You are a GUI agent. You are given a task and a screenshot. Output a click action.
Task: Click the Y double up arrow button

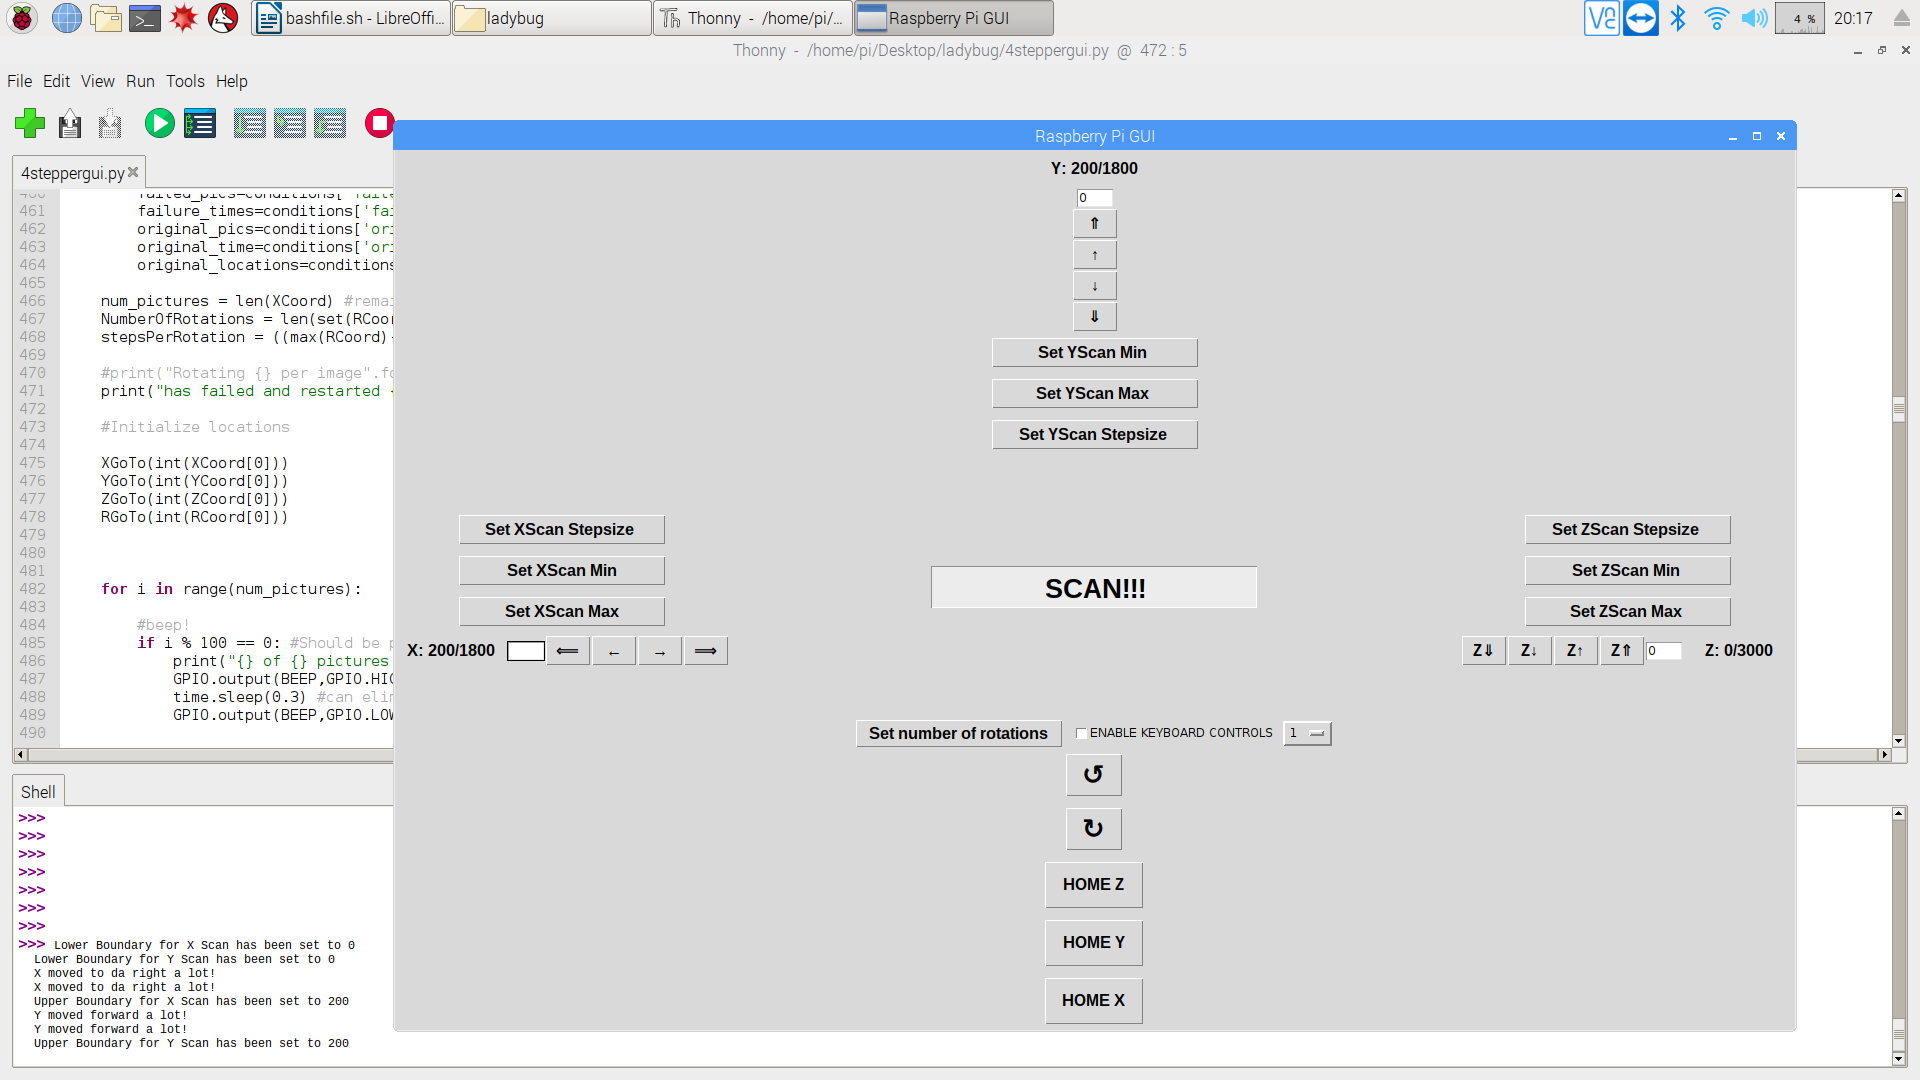(1094, 223)
